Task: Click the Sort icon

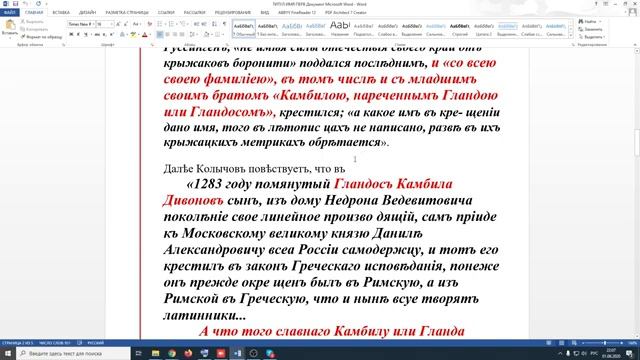Action: [x=215, y=24]
